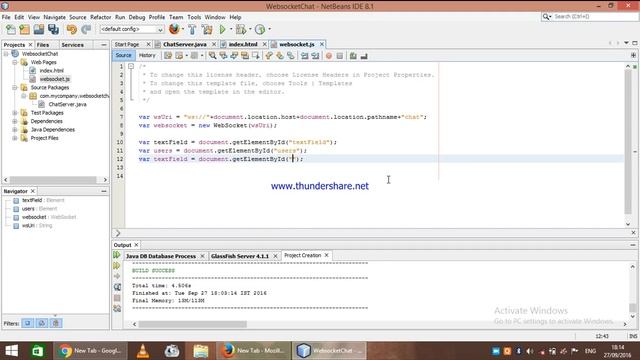Click the Comment icon in editor toolbar
640x360 pixels.
[x=353, y=56]
